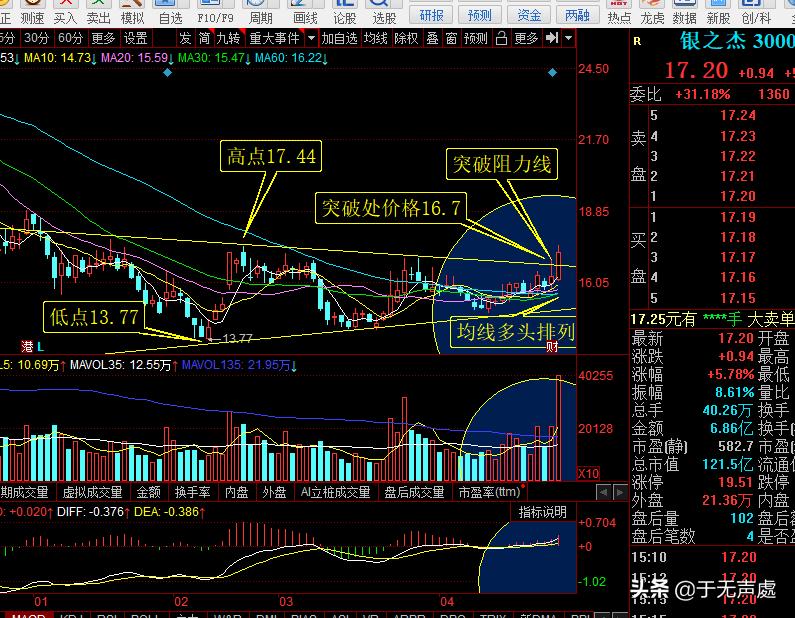Click the 买入 buy toolbar icon
The image size is (795, 618).
(65, 13)
